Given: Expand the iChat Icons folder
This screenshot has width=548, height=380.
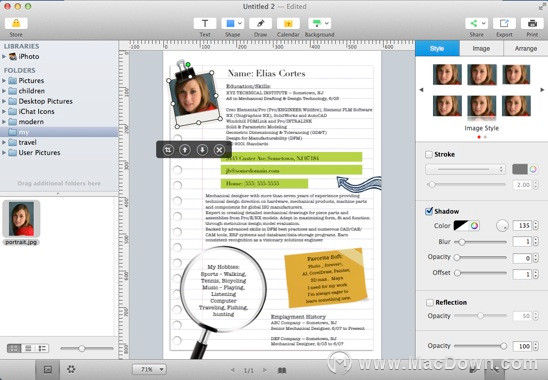Looking at the screenshot, I should [4, 112].
